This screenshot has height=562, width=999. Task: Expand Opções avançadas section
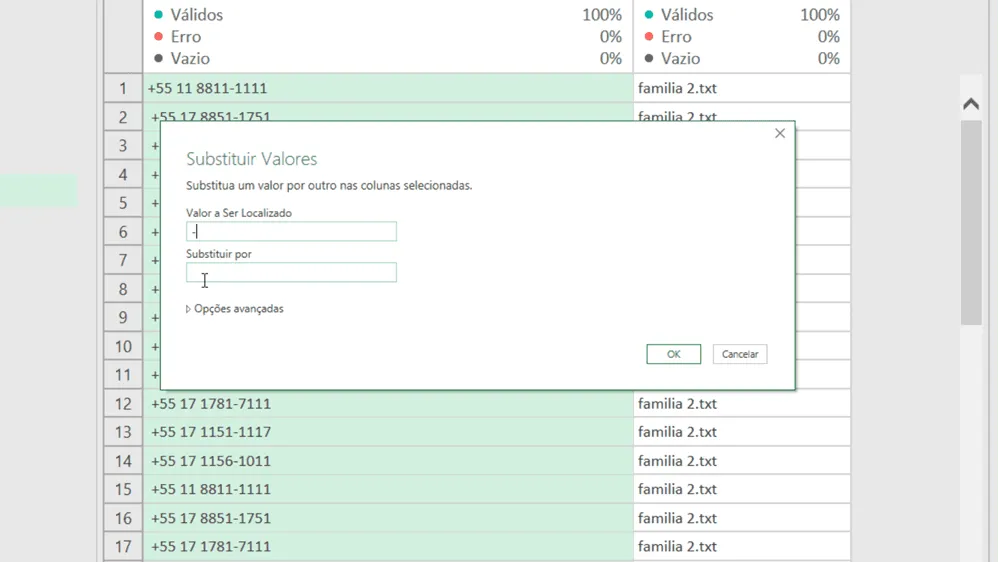[x=234, y=308]
